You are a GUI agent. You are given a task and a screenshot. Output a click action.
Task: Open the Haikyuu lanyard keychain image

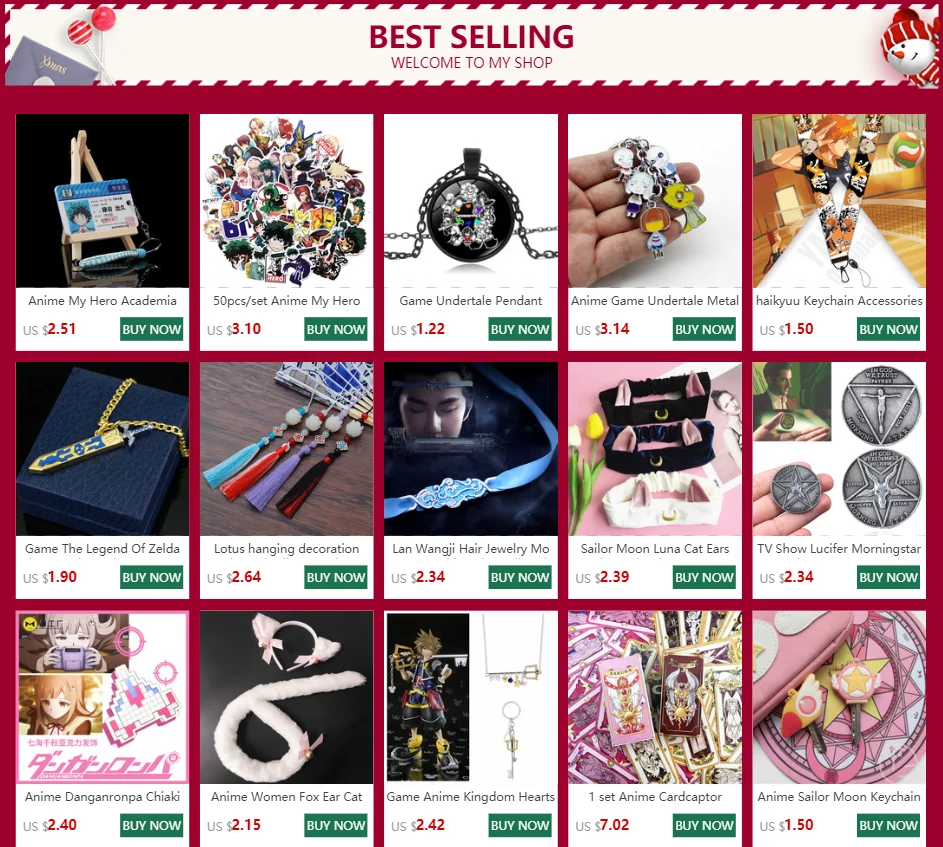click(x=839, y=201)
